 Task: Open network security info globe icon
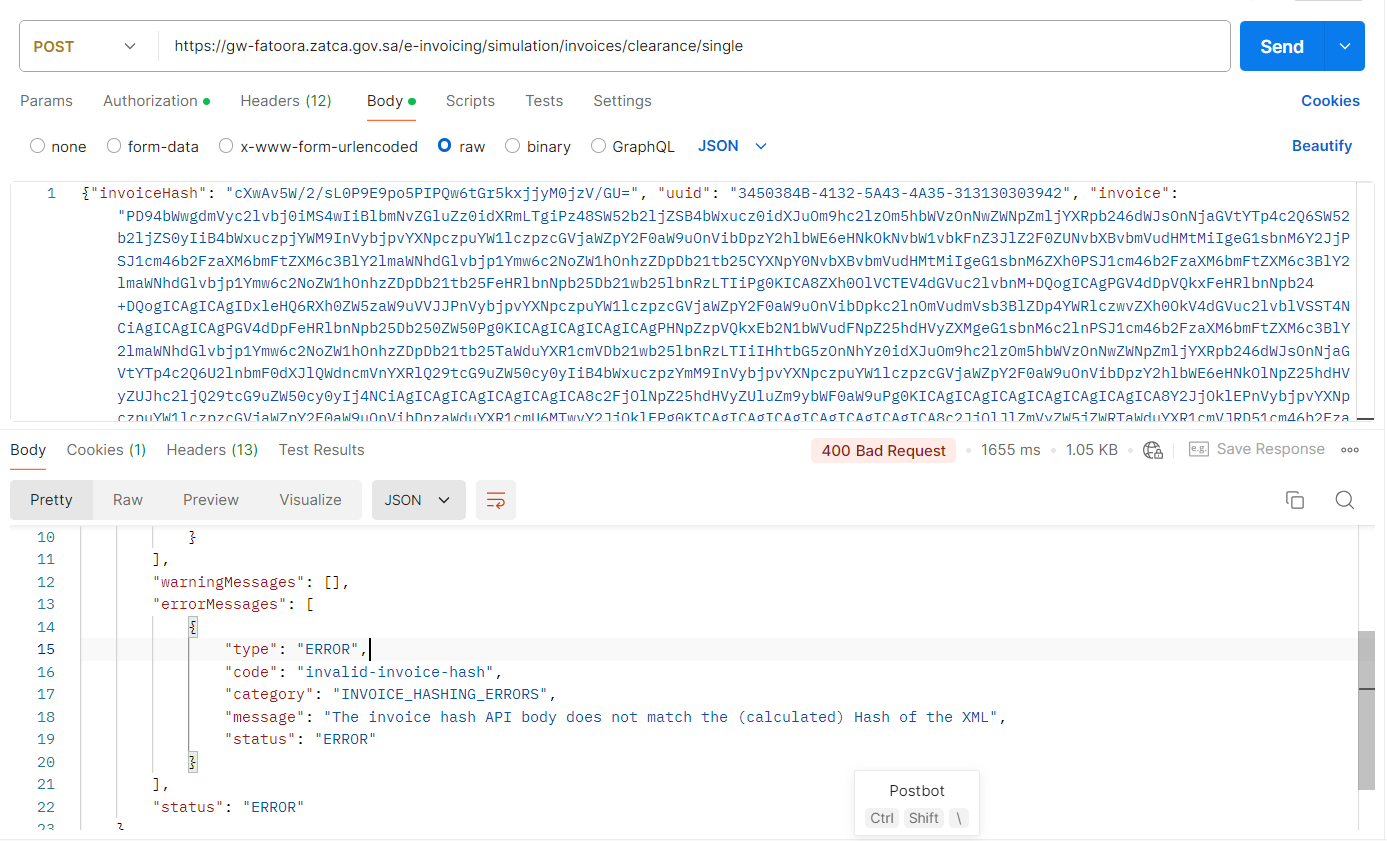pos(1153,450)
